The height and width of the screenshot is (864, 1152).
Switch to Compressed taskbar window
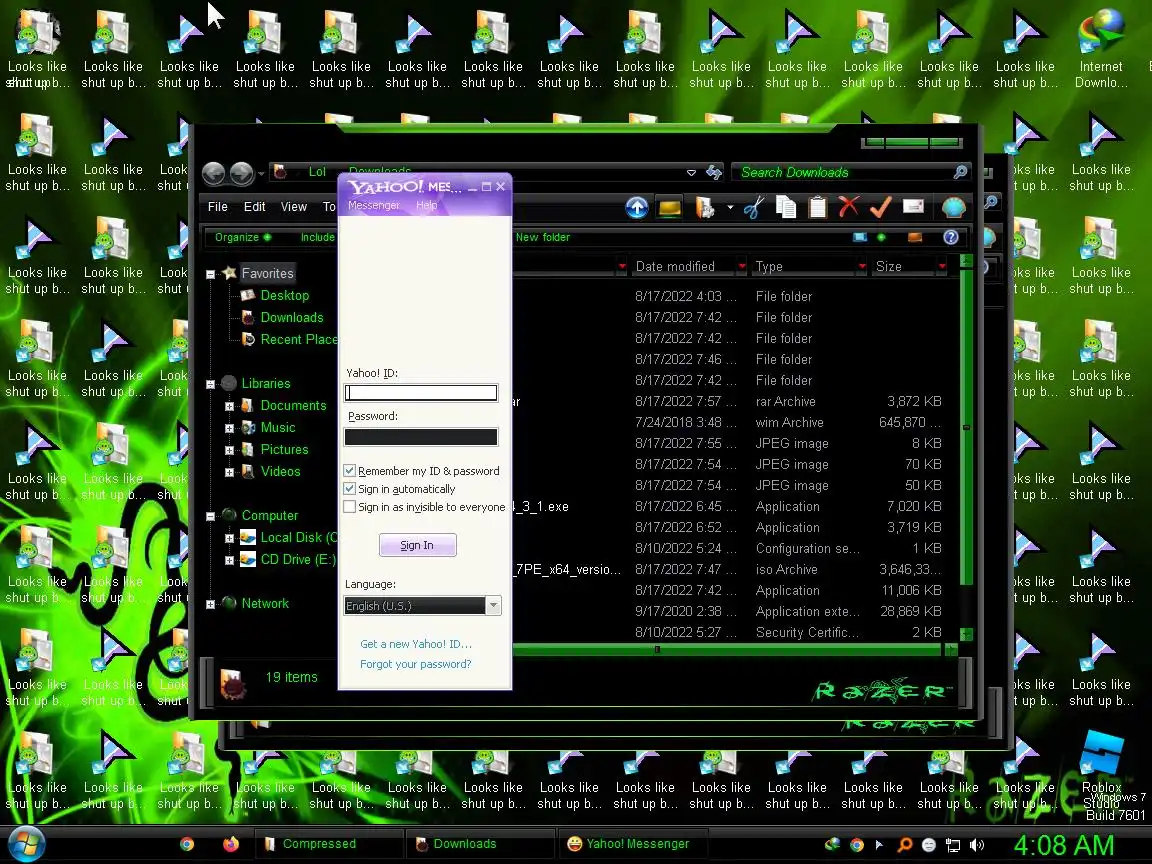328,844
